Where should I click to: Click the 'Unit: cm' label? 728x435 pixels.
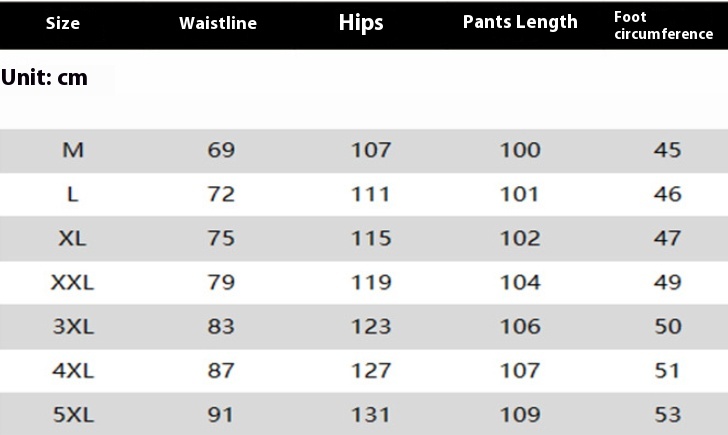(x=45, y=78)
